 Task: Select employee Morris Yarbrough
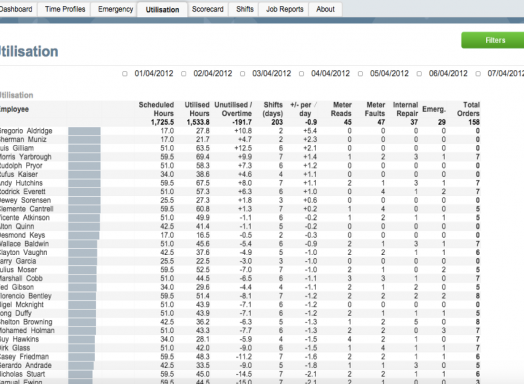26,157
